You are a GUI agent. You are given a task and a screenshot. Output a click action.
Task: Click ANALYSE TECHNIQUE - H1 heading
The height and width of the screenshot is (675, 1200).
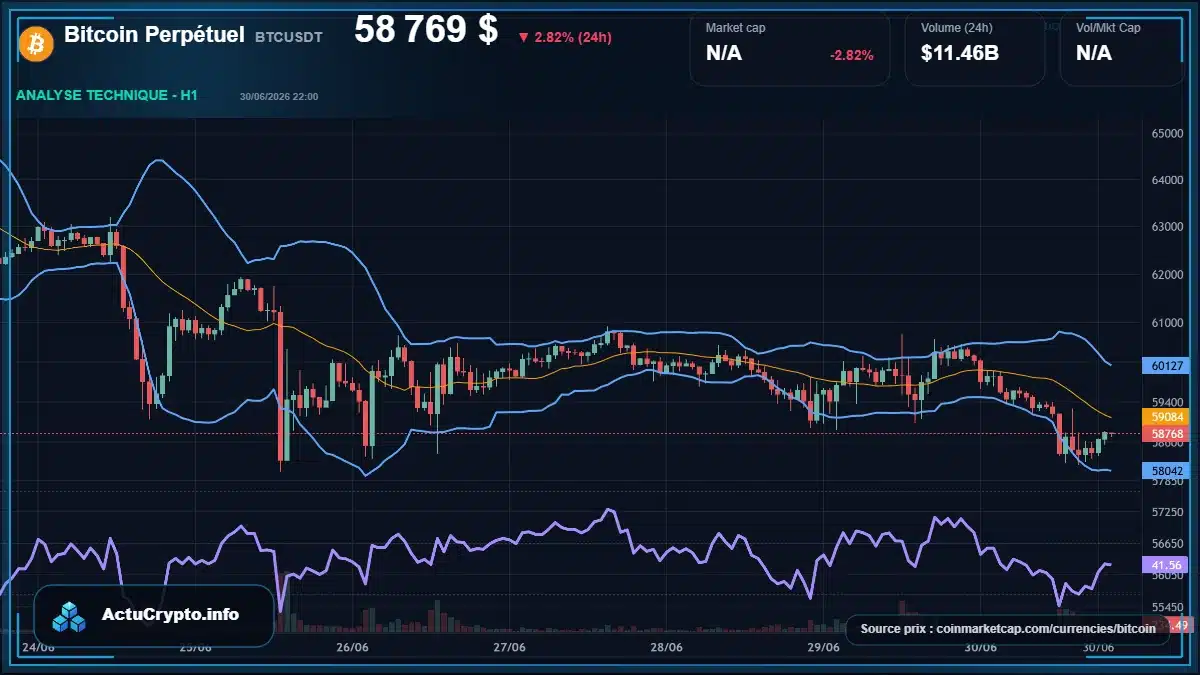point(107,95)
